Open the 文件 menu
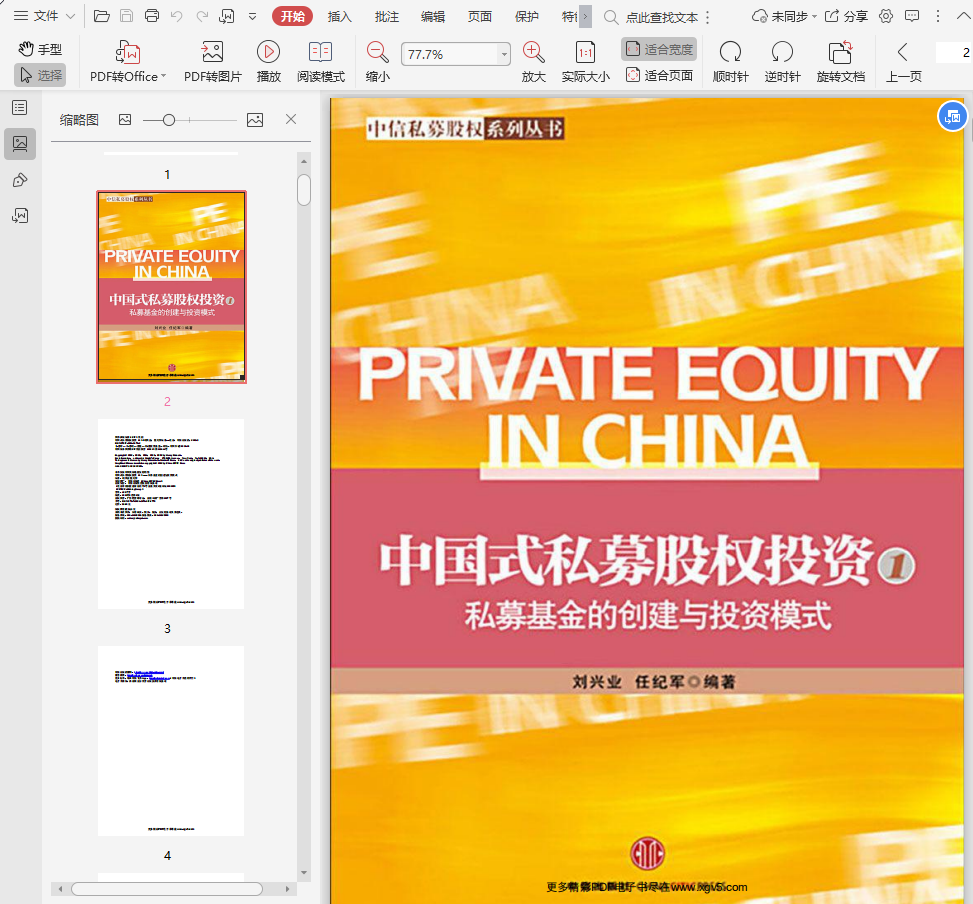Screen dimensions: 973x904 (x=44, y=16)
